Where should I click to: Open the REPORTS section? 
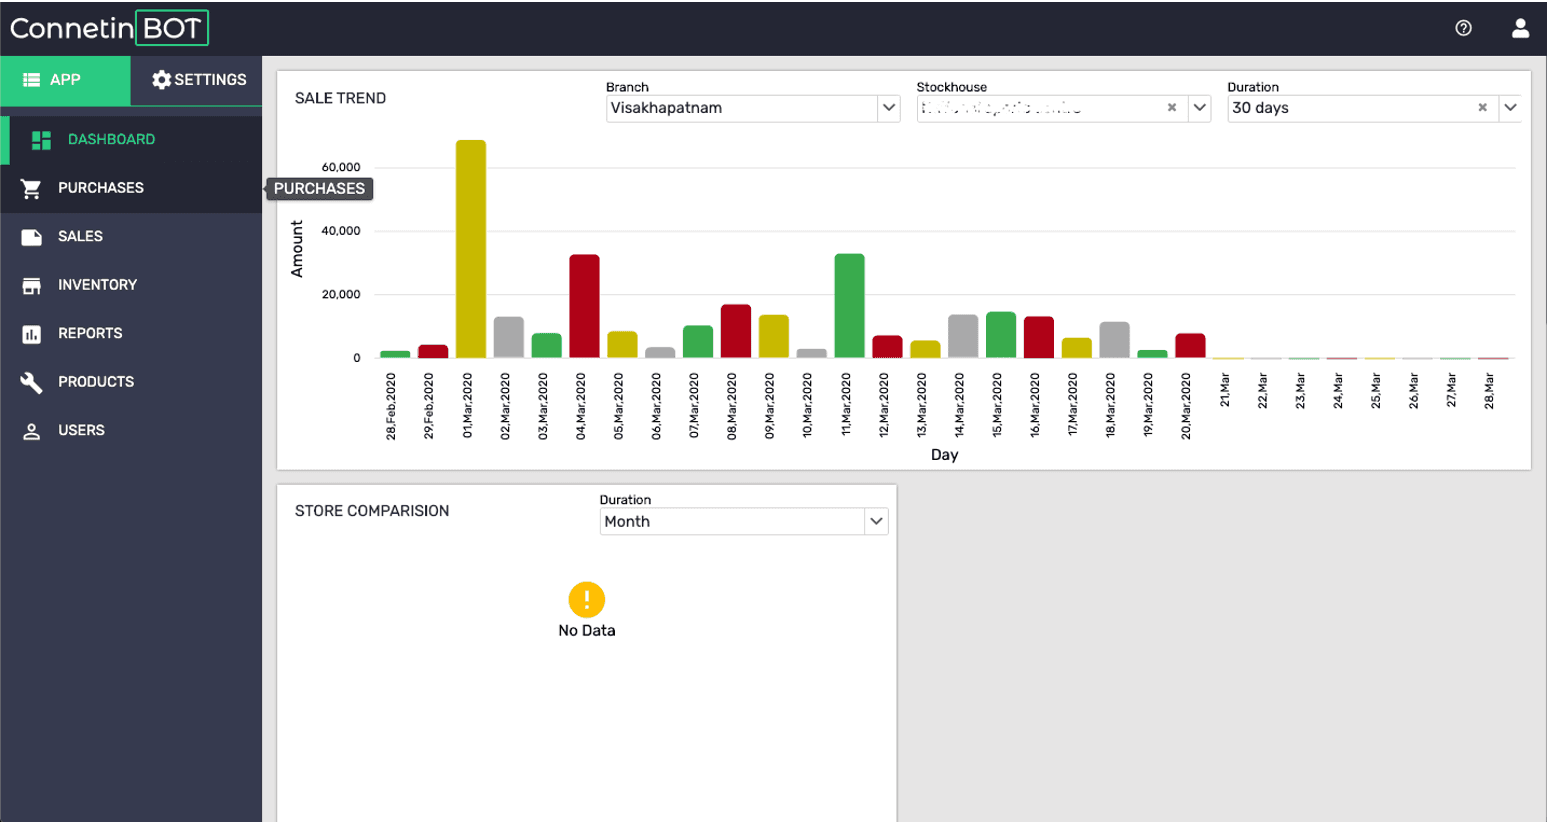pos(131,334)
